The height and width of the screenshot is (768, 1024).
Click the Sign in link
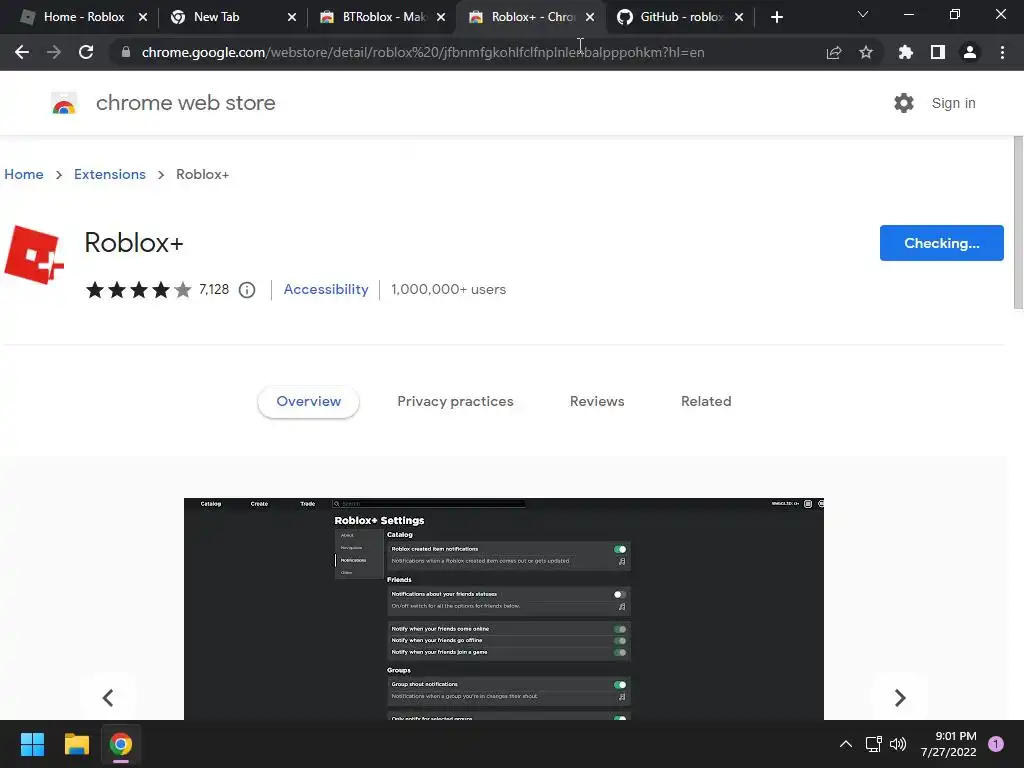[x=953, y=103]
